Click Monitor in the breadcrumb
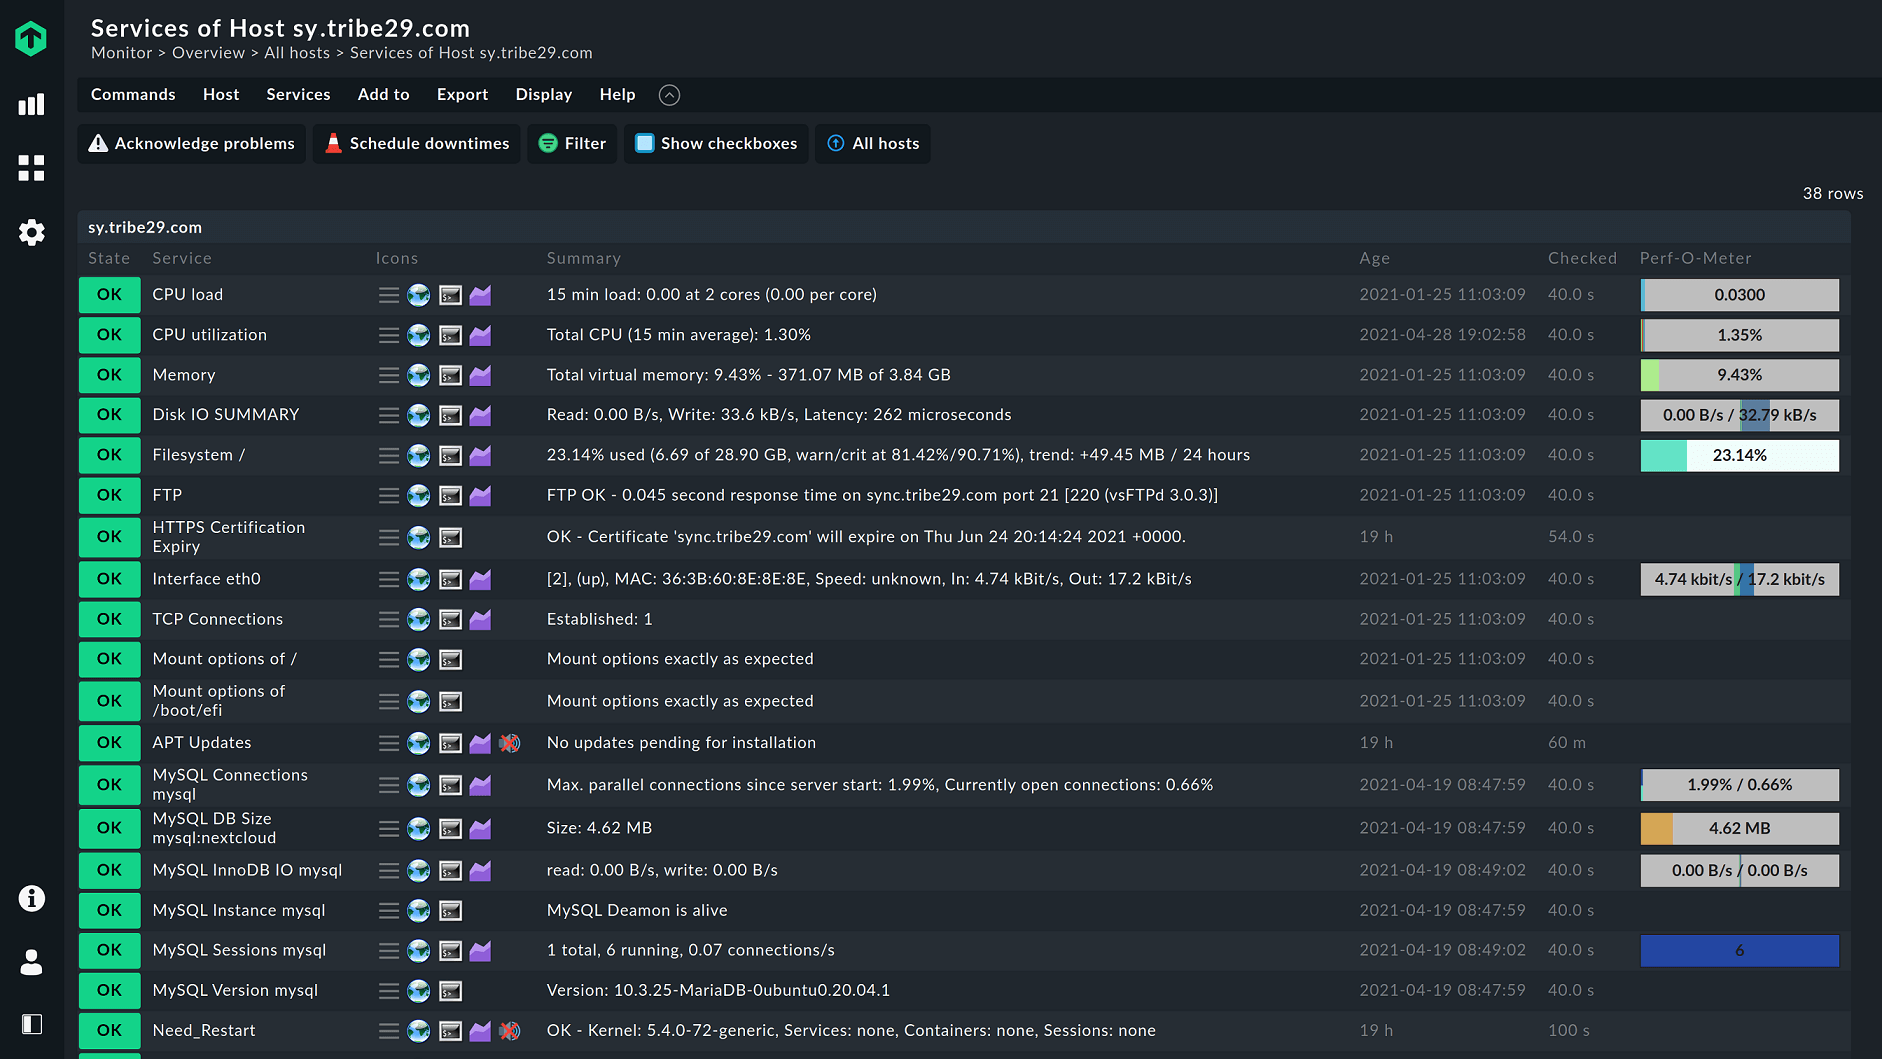This screenshot has width=1882, height=1059. (122, 53)
